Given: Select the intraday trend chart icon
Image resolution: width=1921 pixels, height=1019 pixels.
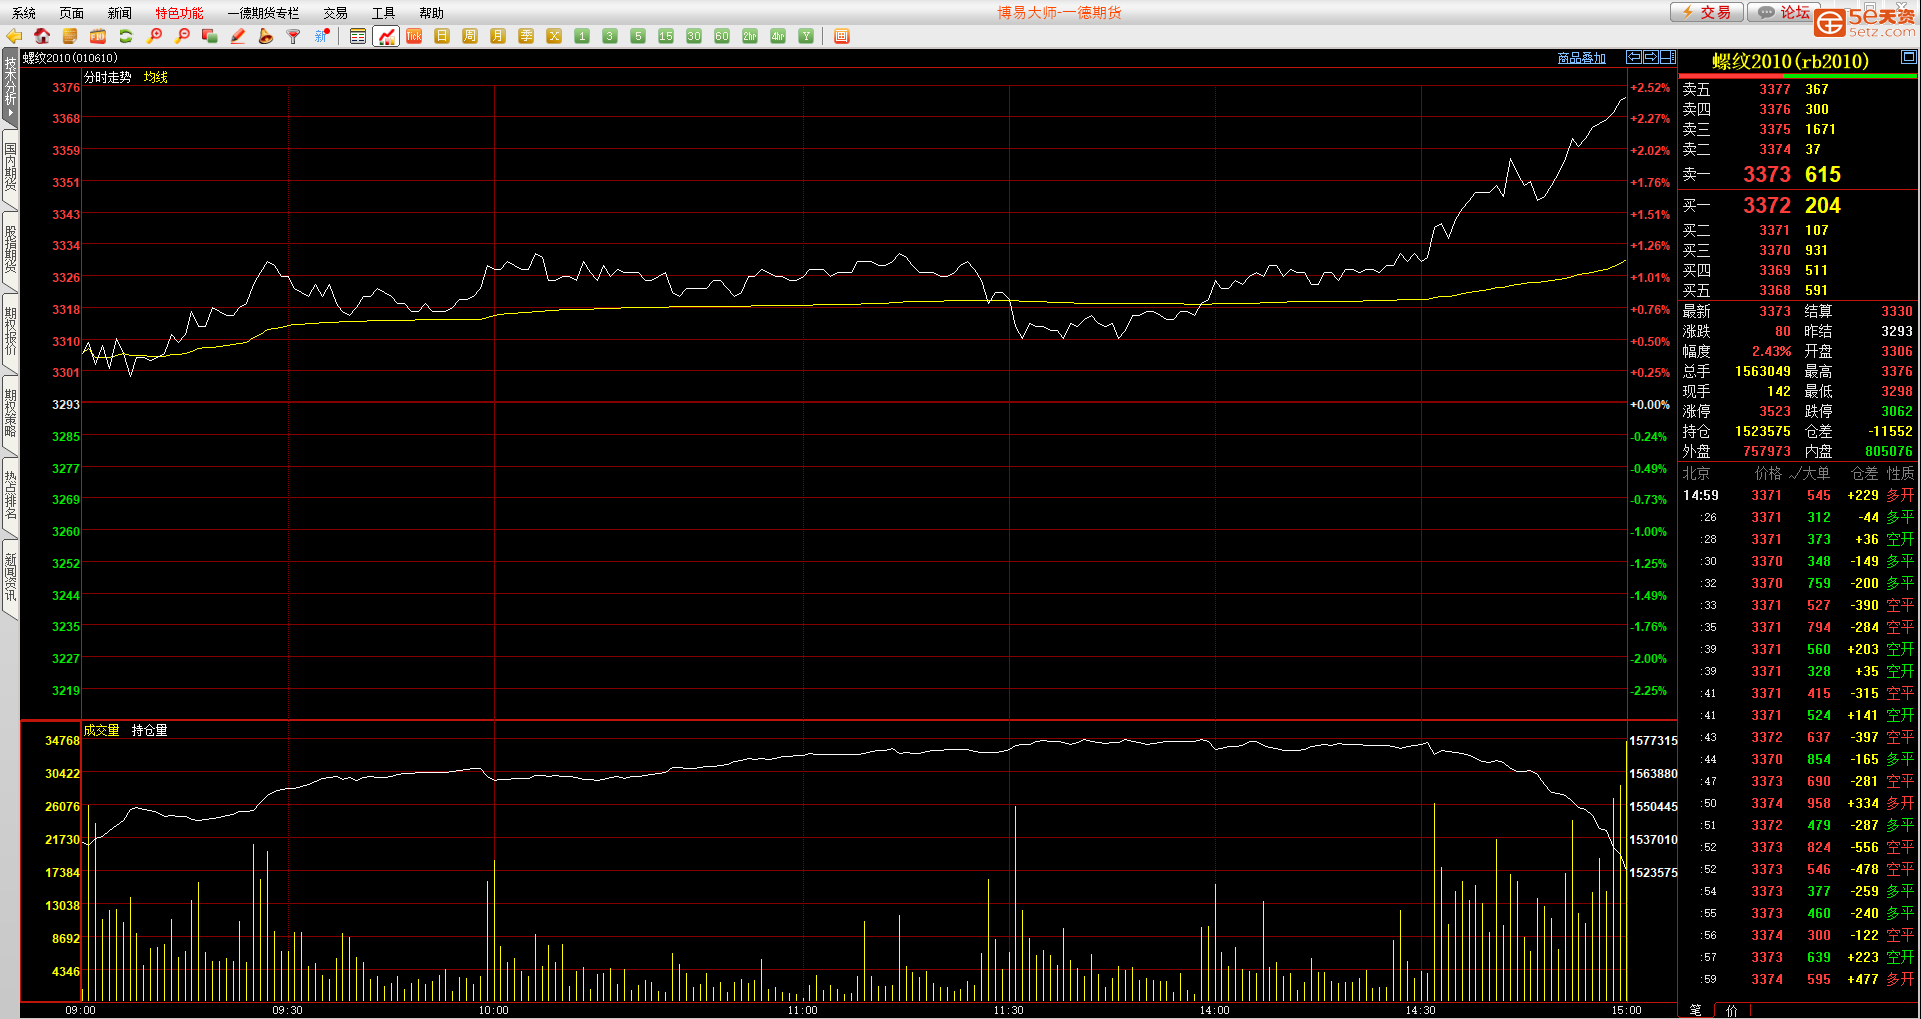Looking at the screenshot, I should [386, 36].
